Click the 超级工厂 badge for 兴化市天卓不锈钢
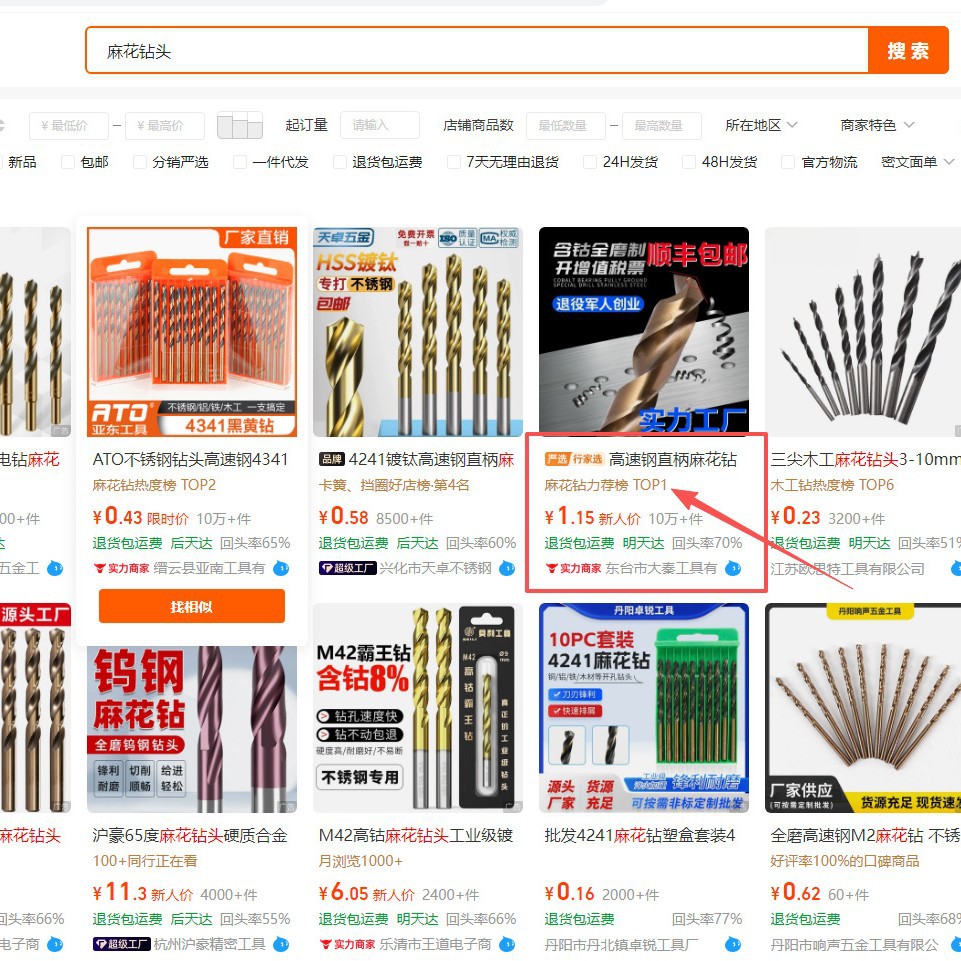 pos(347,568)
